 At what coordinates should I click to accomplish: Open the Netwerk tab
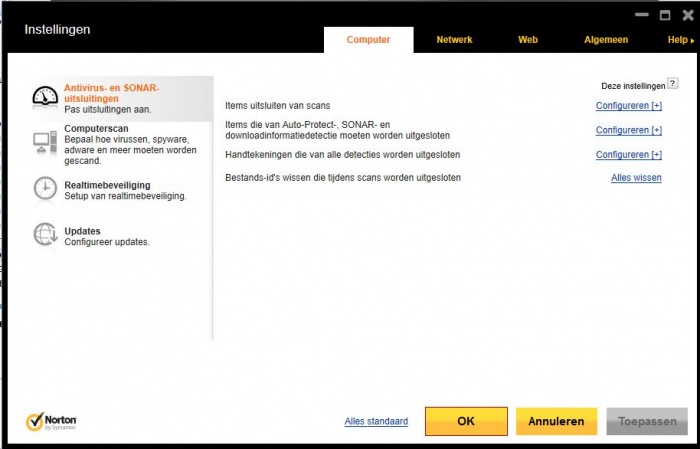coord(454,40)
